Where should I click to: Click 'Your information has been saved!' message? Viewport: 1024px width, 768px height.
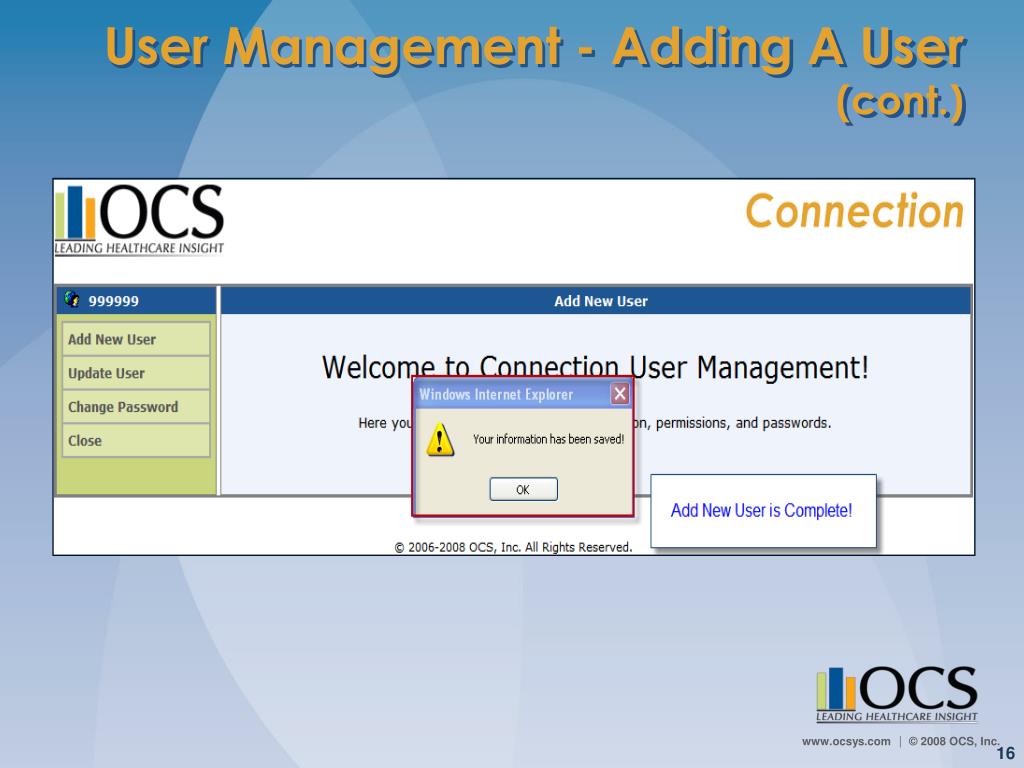(549, 440)
